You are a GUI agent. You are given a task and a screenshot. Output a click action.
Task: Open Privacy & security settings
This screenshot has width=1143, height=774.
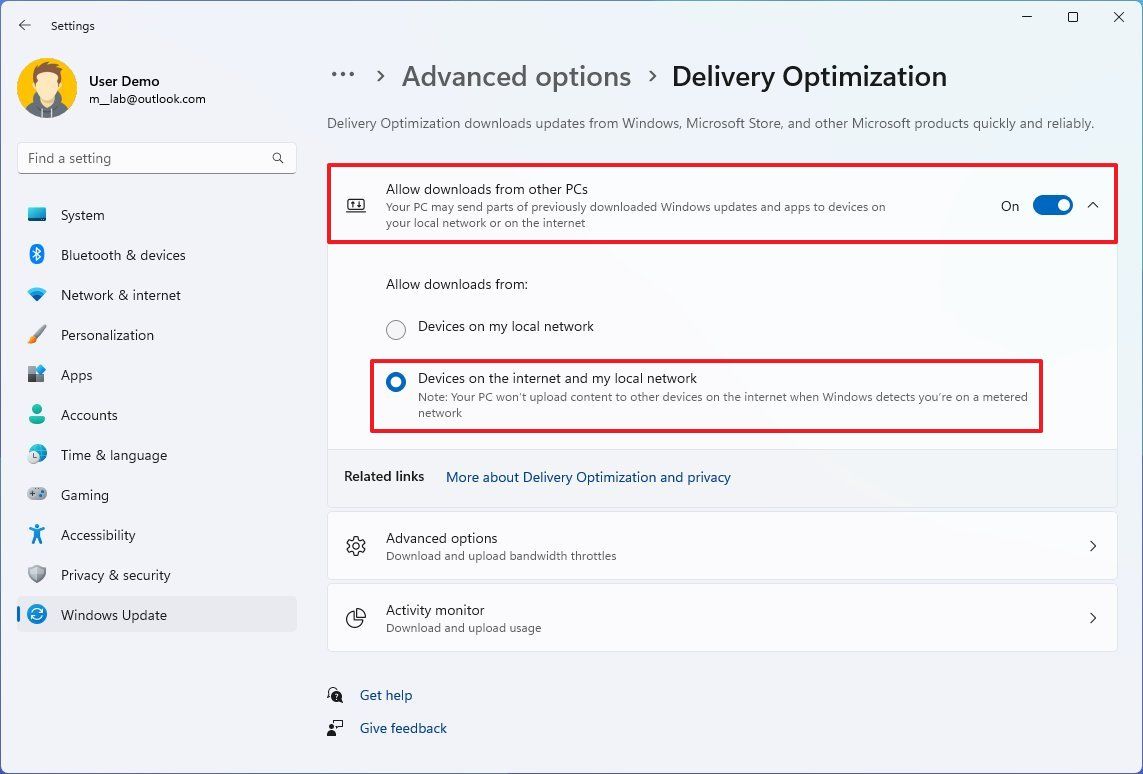[x=157, y=575]
